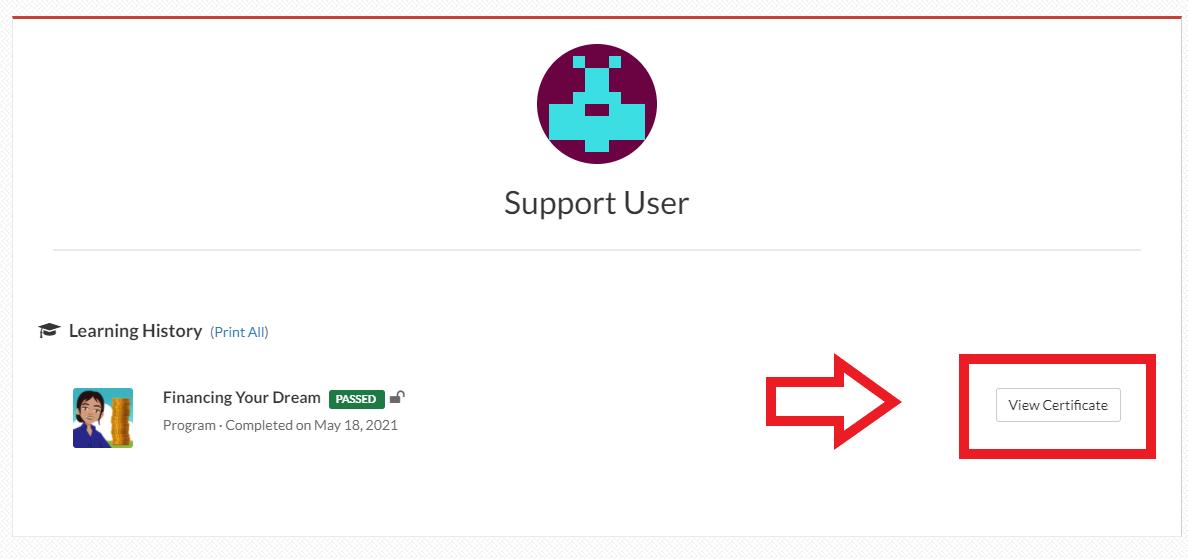Click the Program label under course title
The width and height of the screenshot is (1188, 559).
(189, 425)
